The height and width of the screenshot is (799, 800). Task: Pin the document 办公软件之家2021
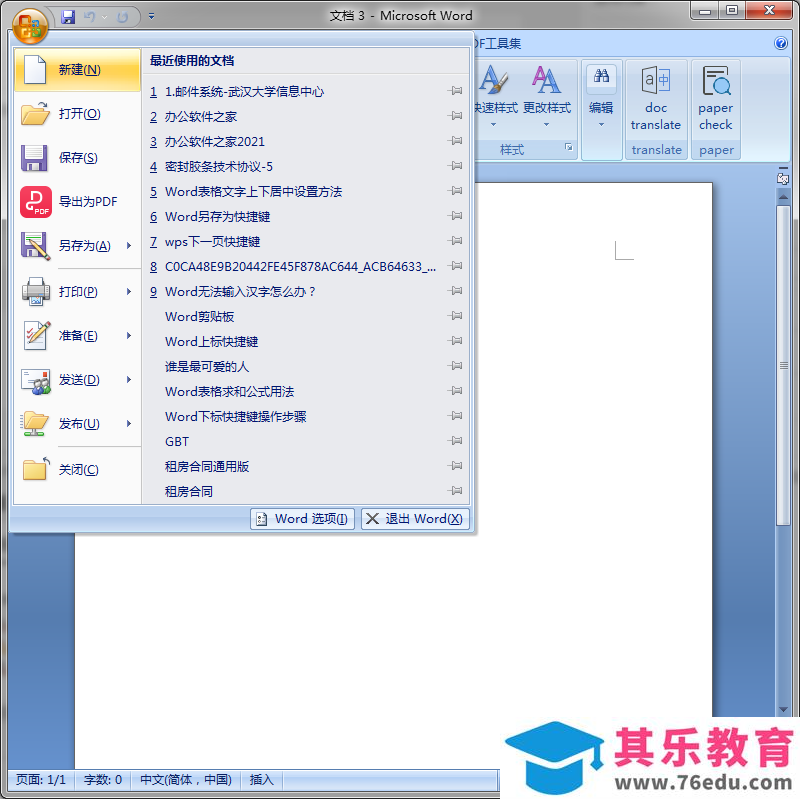tap(455, 140)
